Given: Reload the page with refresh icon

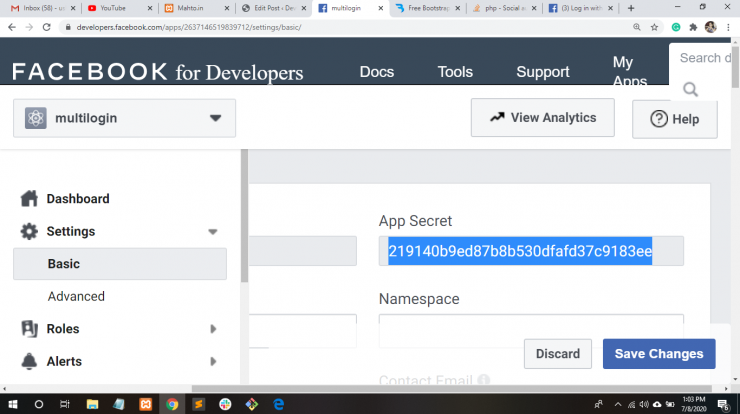Looking at the screenshot, I should (x=46, y=27).
